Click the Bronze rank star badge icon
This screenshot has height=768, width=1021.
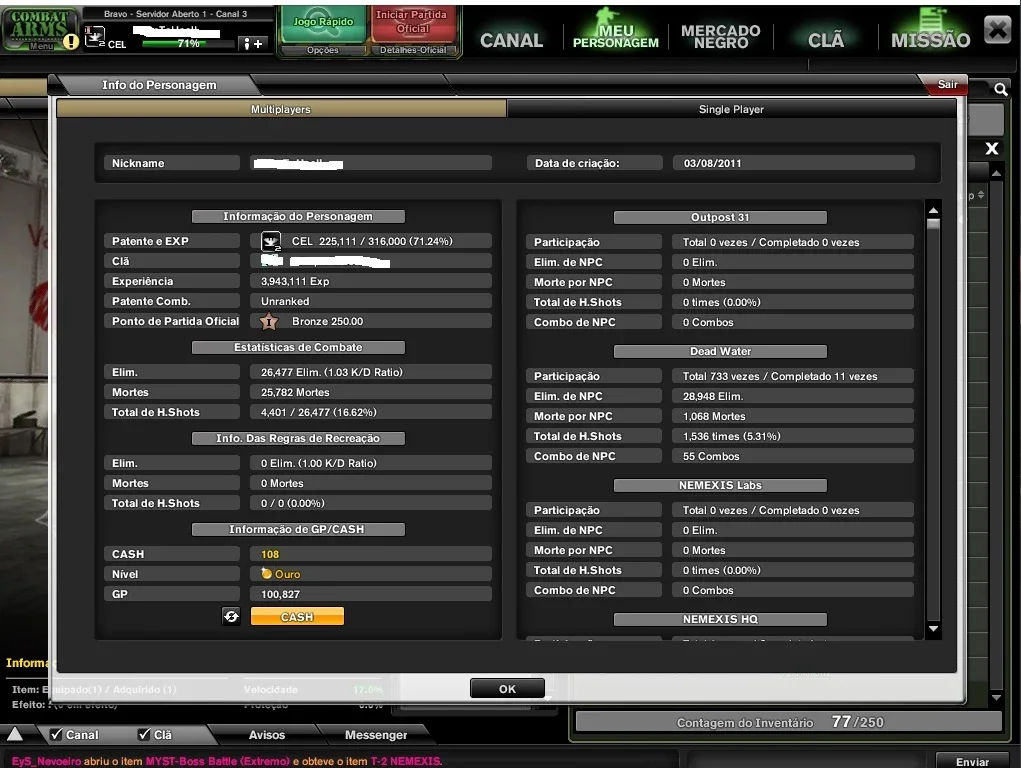click(x=269, y=321)
